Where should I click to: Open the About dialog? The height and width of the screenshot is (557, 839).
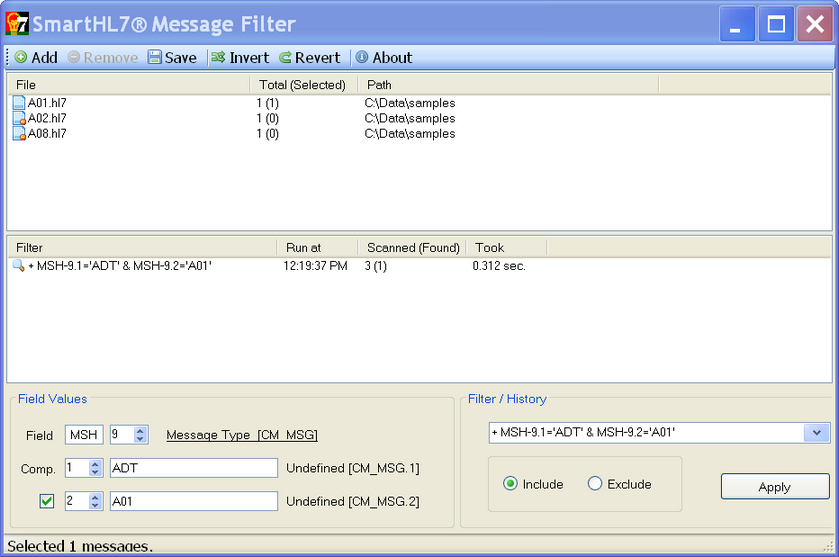[384, 57]
